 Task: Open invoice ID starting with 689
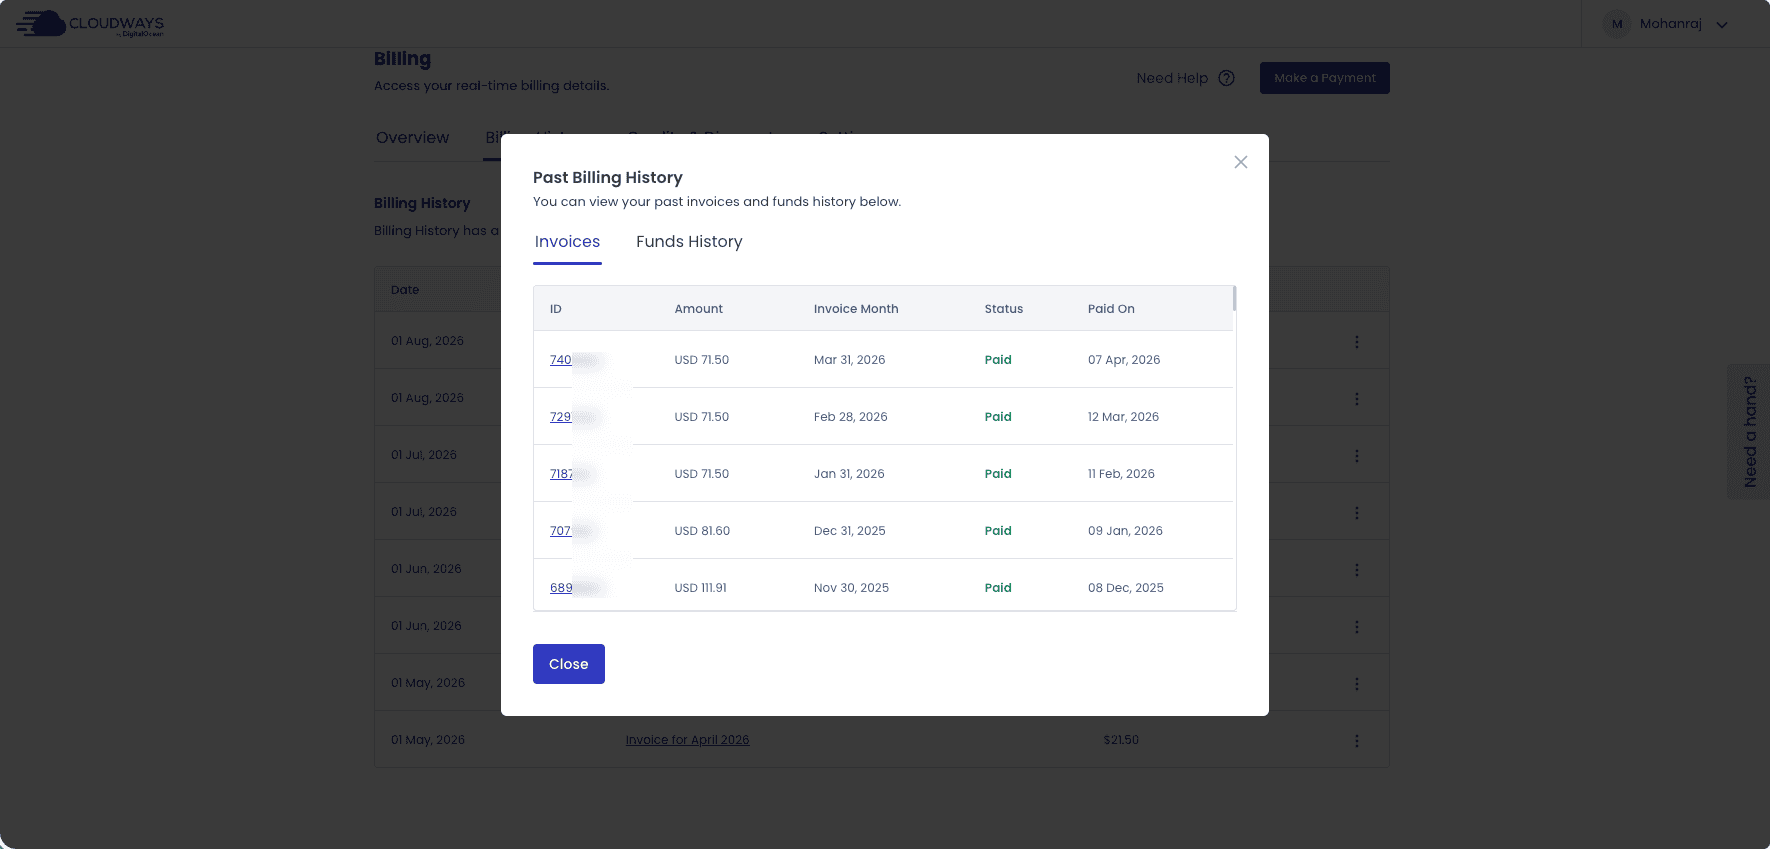pos(562,588)
